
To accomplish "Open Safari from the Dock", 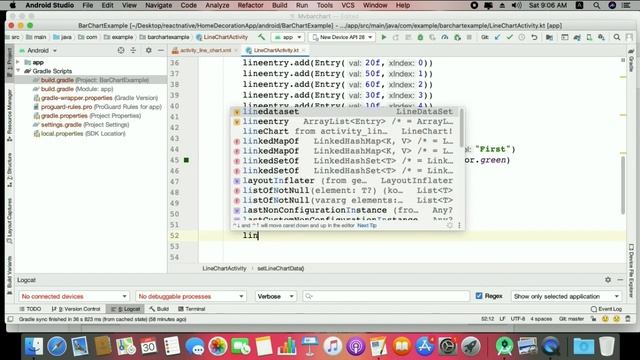I will (x=57, y=347).
